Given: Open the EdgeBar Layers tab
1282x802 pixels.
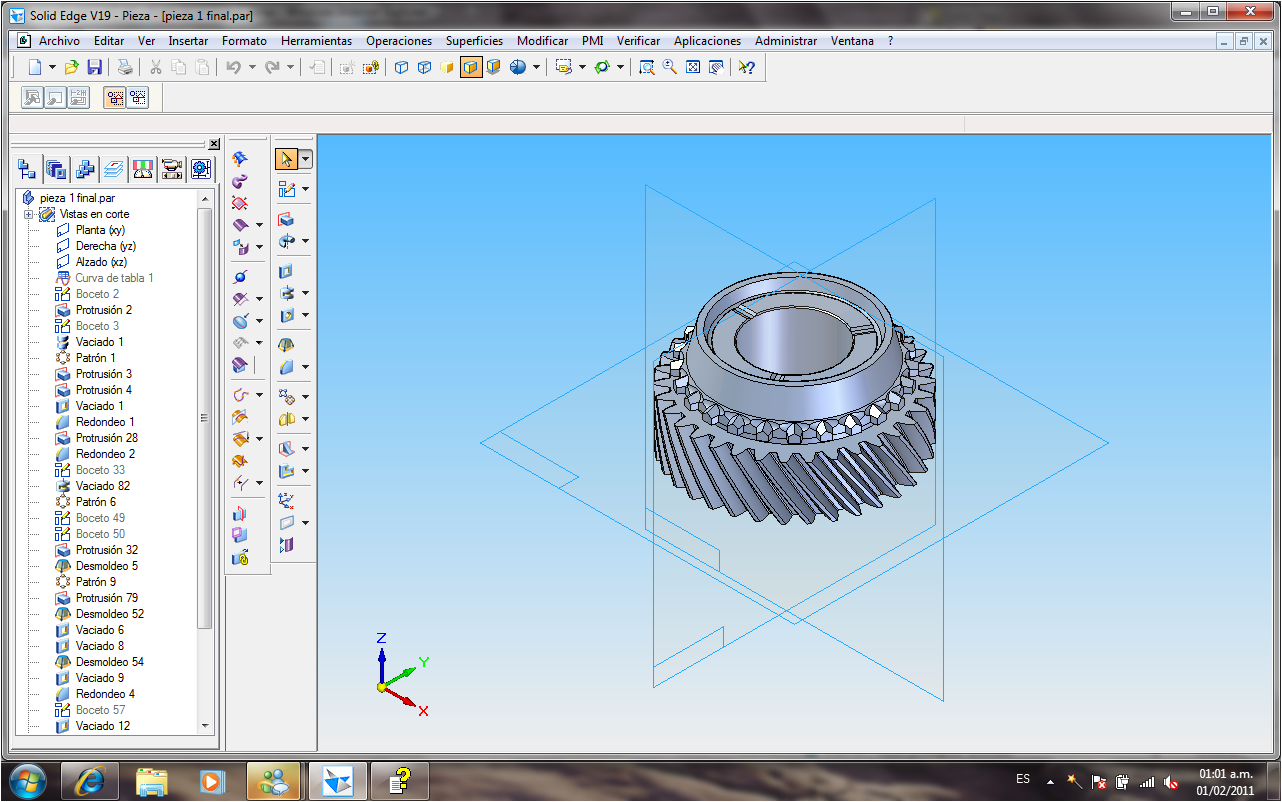Looking at the screenshot, I should point(115,169).
